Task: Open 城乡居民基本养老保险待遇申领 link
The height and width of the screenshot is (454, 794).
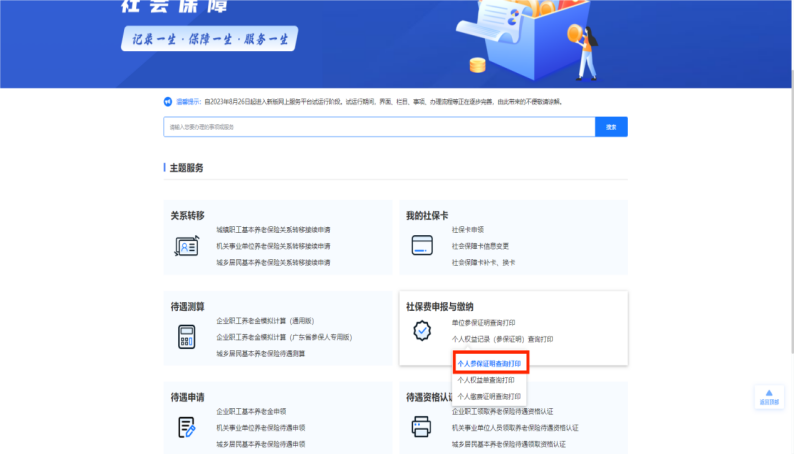Action: click(x=261, y=444)
